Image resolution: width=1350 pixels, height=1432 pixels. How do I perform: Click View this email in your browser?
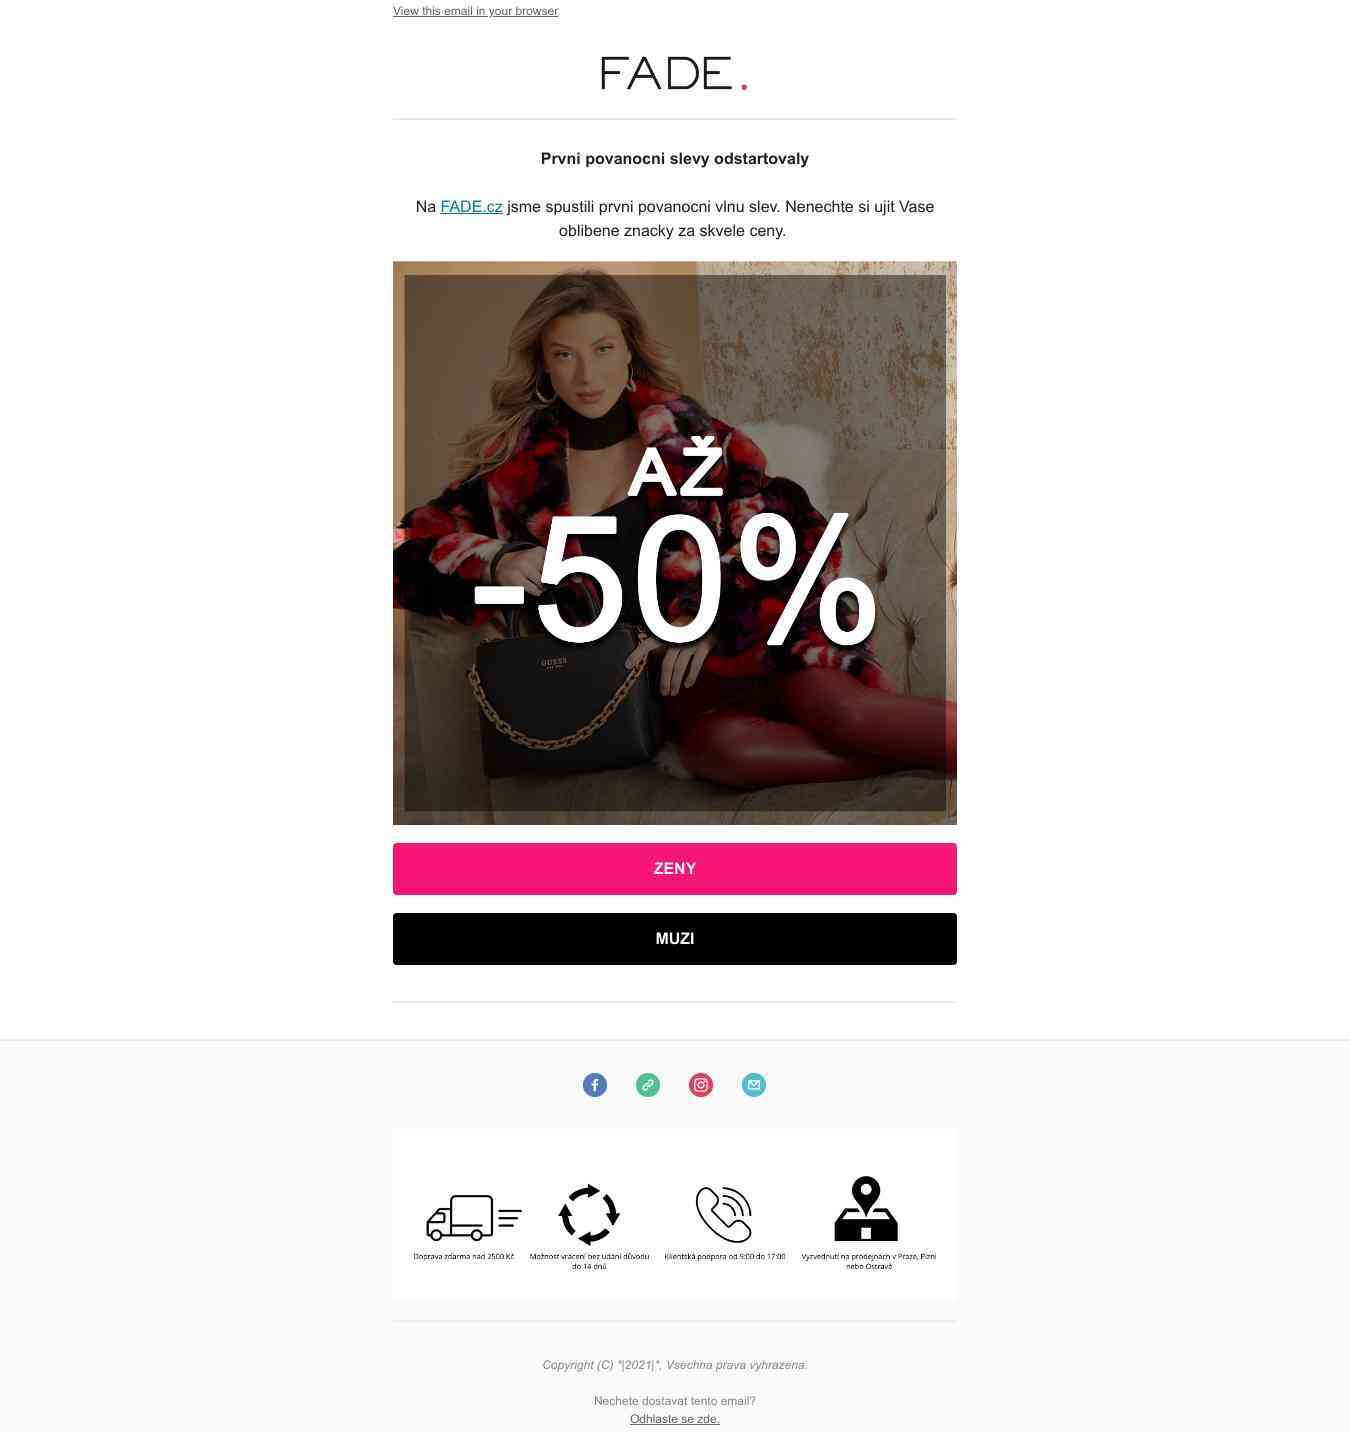(475, 11)
